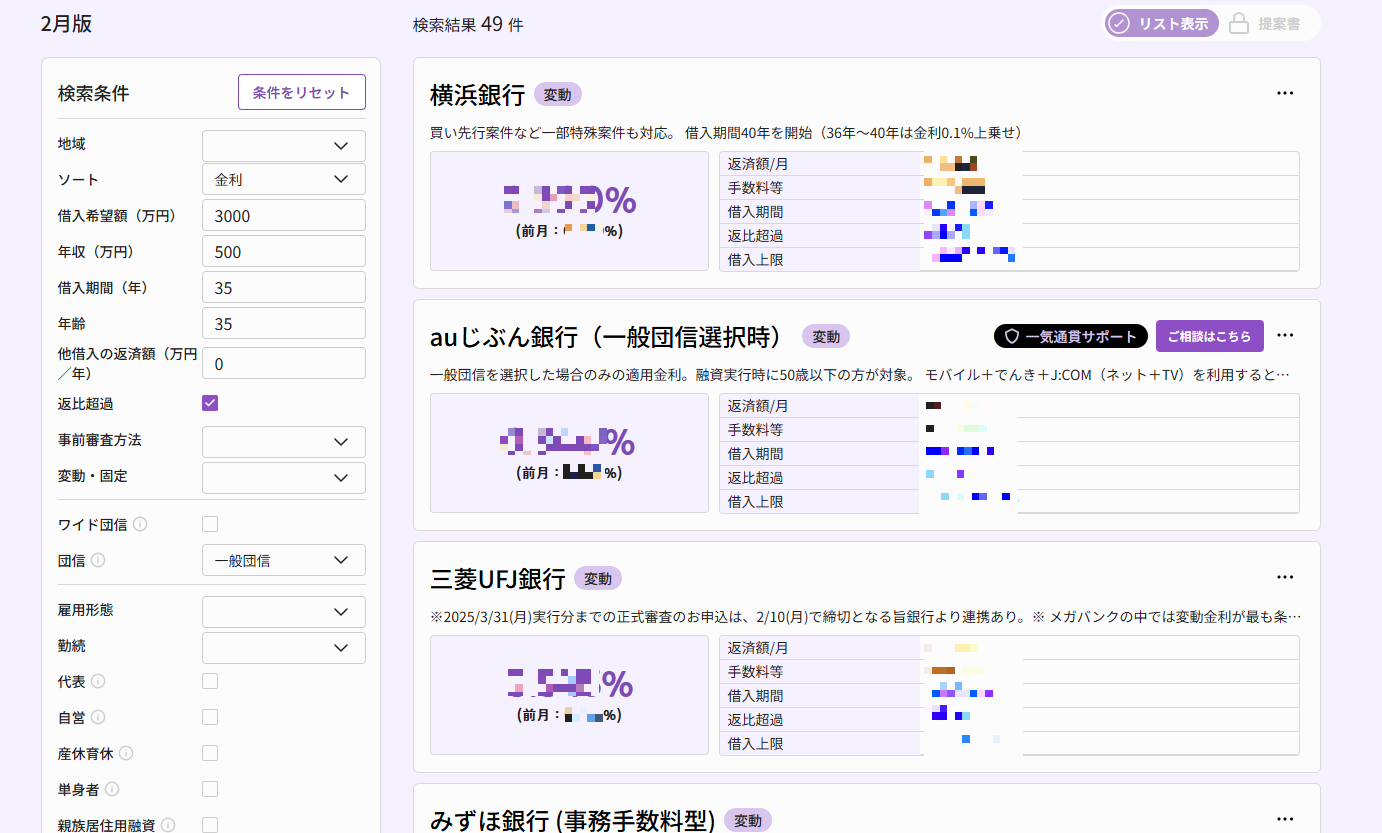Check the 単身者 checkbox
The width and height of the screenshot is (1382, 833).
tap(210, 789)
